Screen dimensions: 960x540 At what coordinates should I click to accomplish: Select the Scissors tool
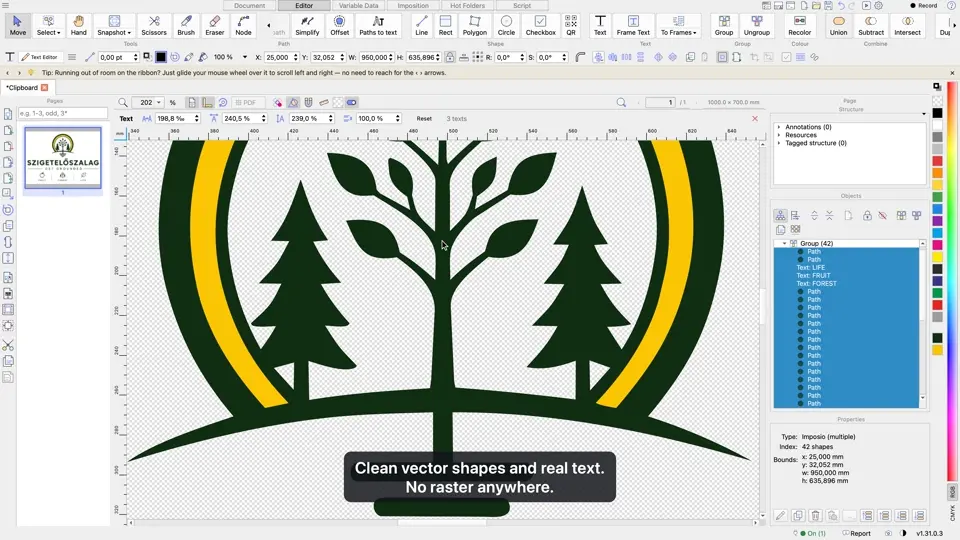(154, 25)
